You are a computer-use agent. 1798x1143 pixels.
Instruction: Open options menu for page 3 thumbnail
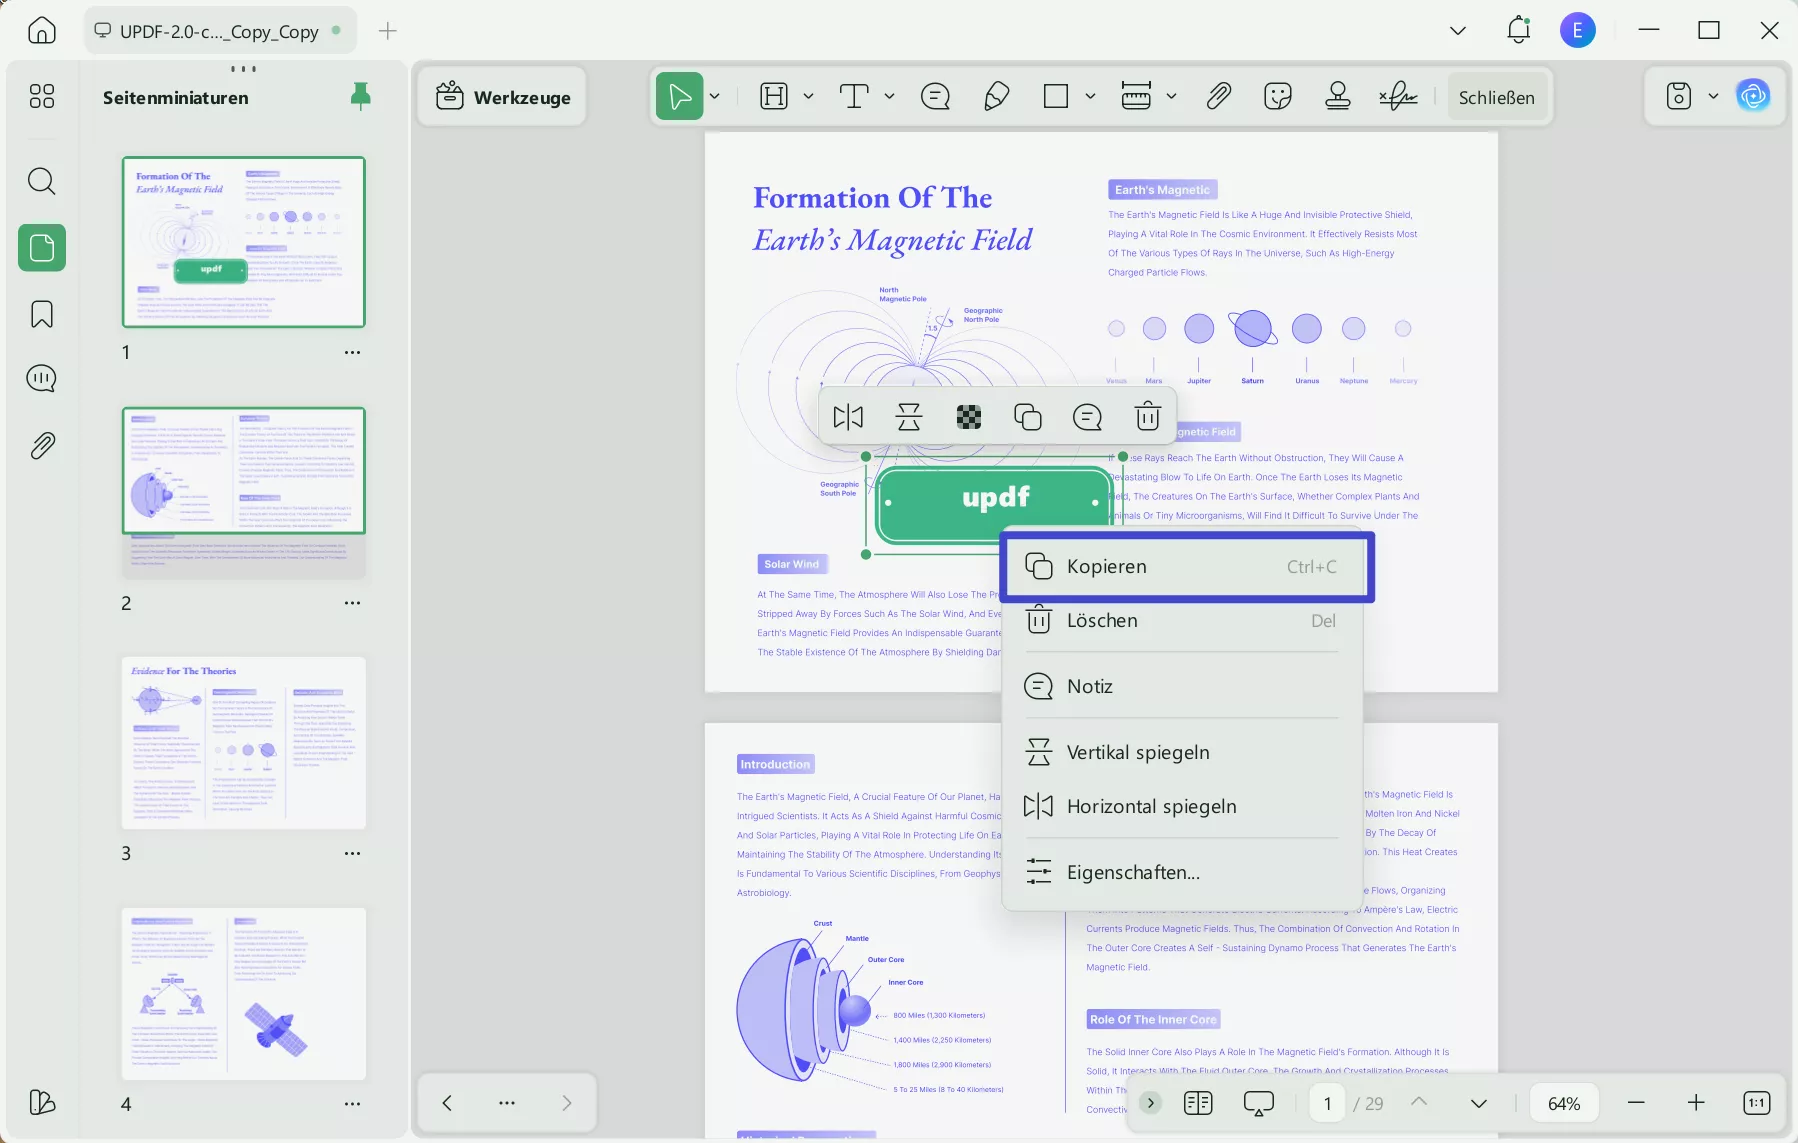point(352,853)
